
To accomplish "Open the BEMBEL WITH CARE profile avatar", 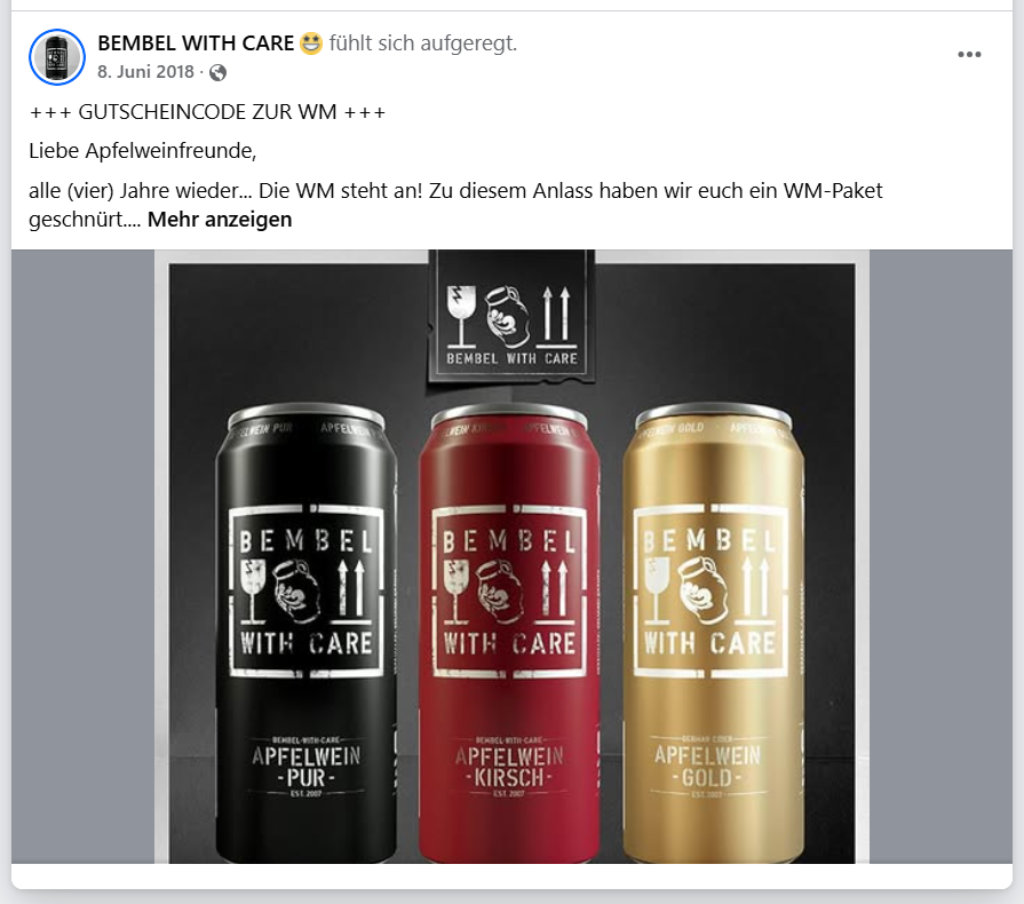I will [57, 57].
